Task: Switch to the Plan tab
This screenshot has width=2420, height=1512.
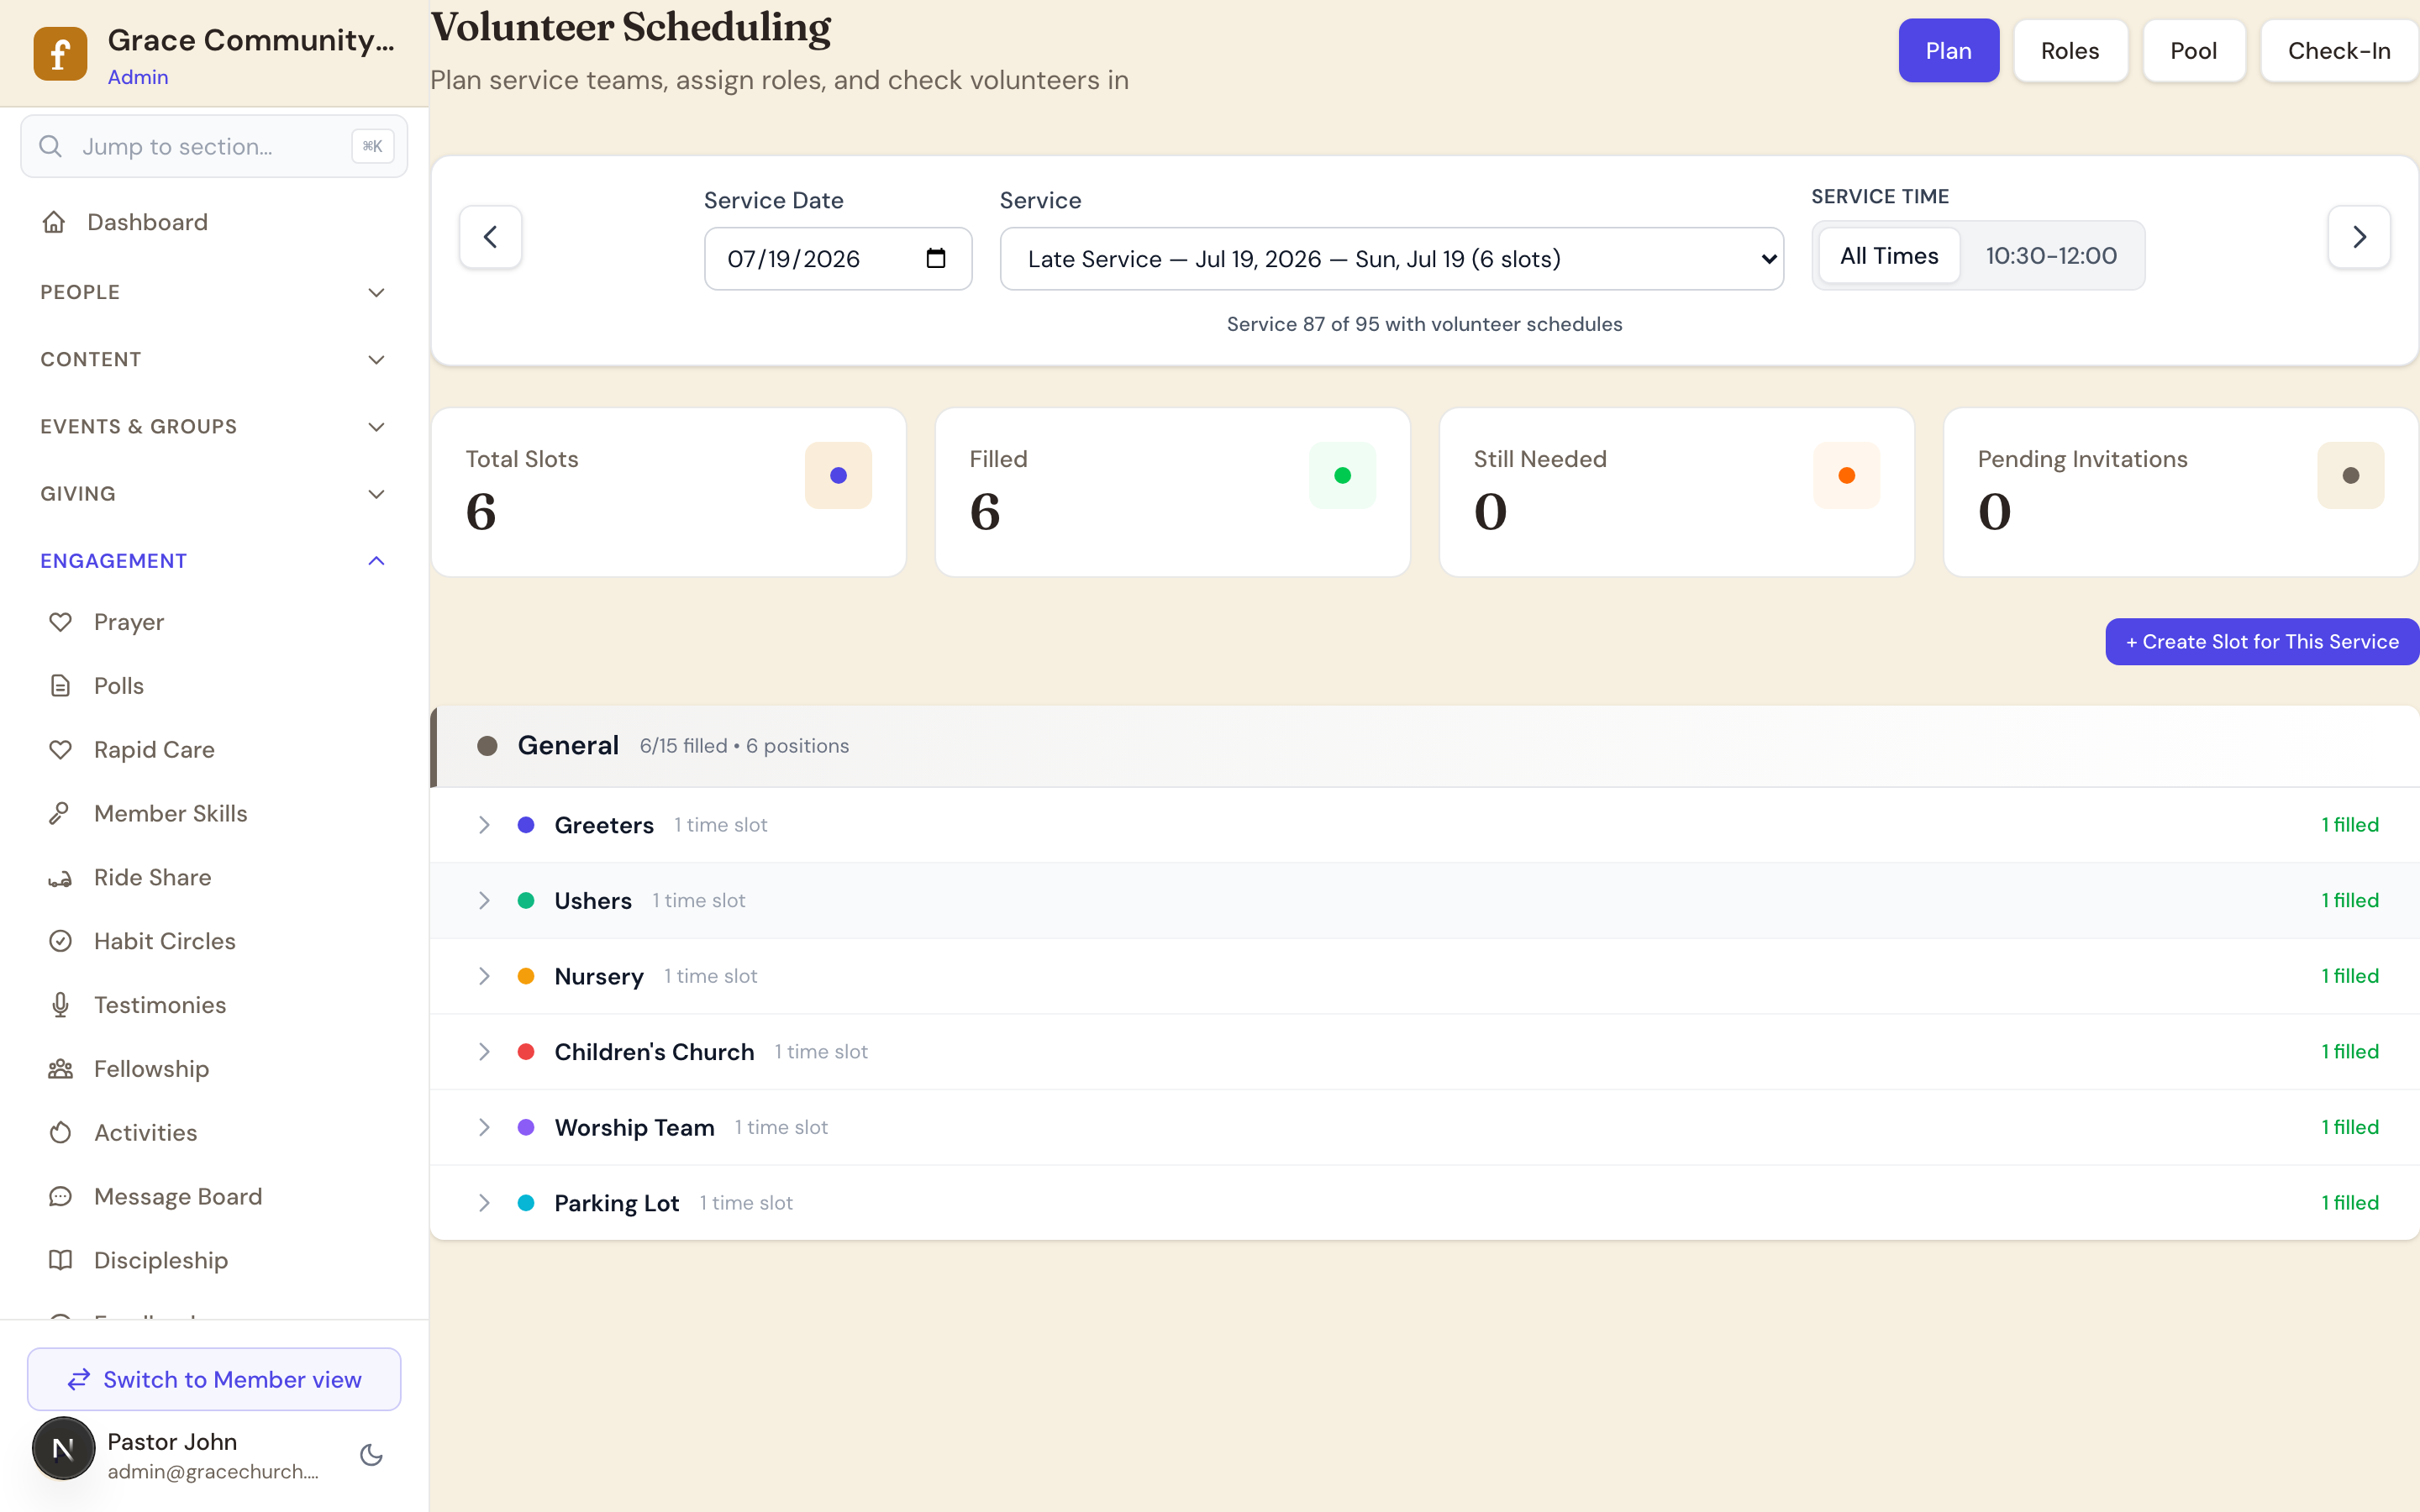Action: (1948, 51)
